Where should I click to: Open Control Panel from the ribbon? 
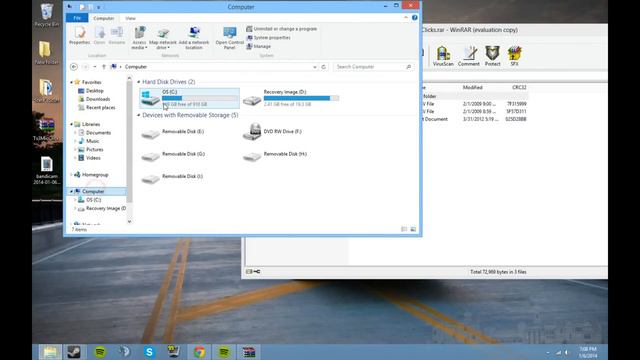point(229,38)
